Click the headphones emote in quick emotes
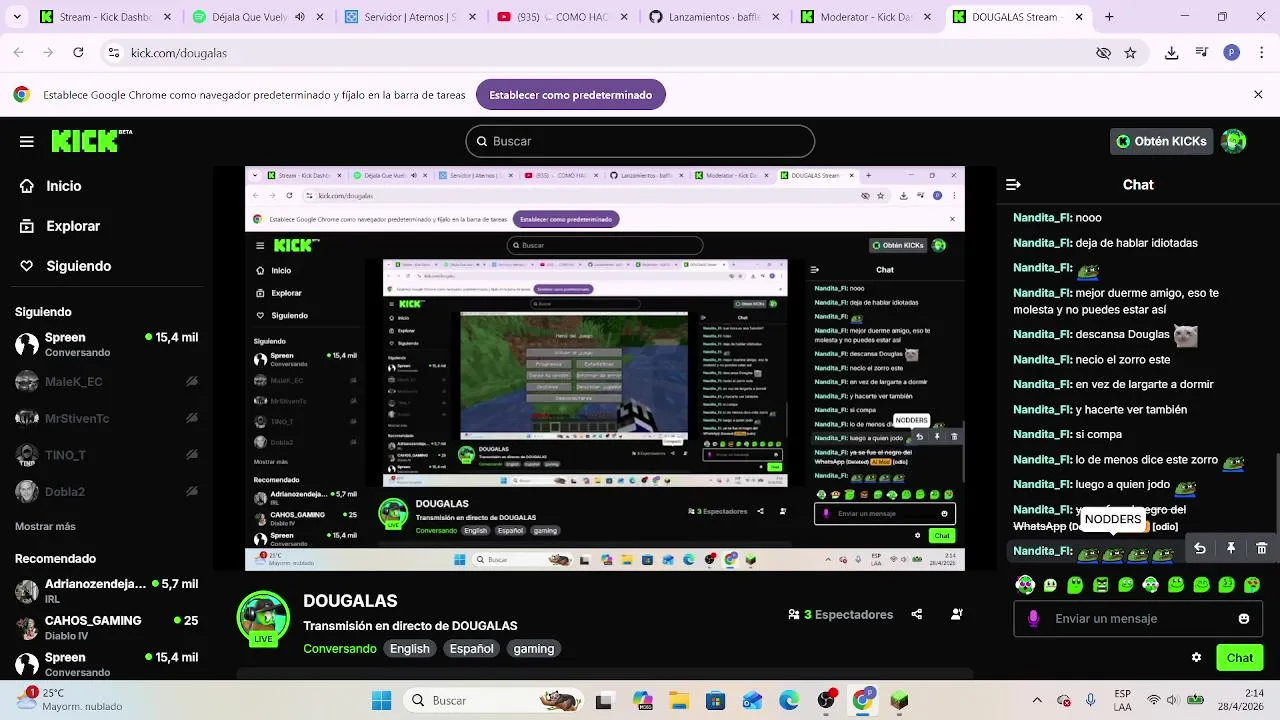 [1025, 584]
